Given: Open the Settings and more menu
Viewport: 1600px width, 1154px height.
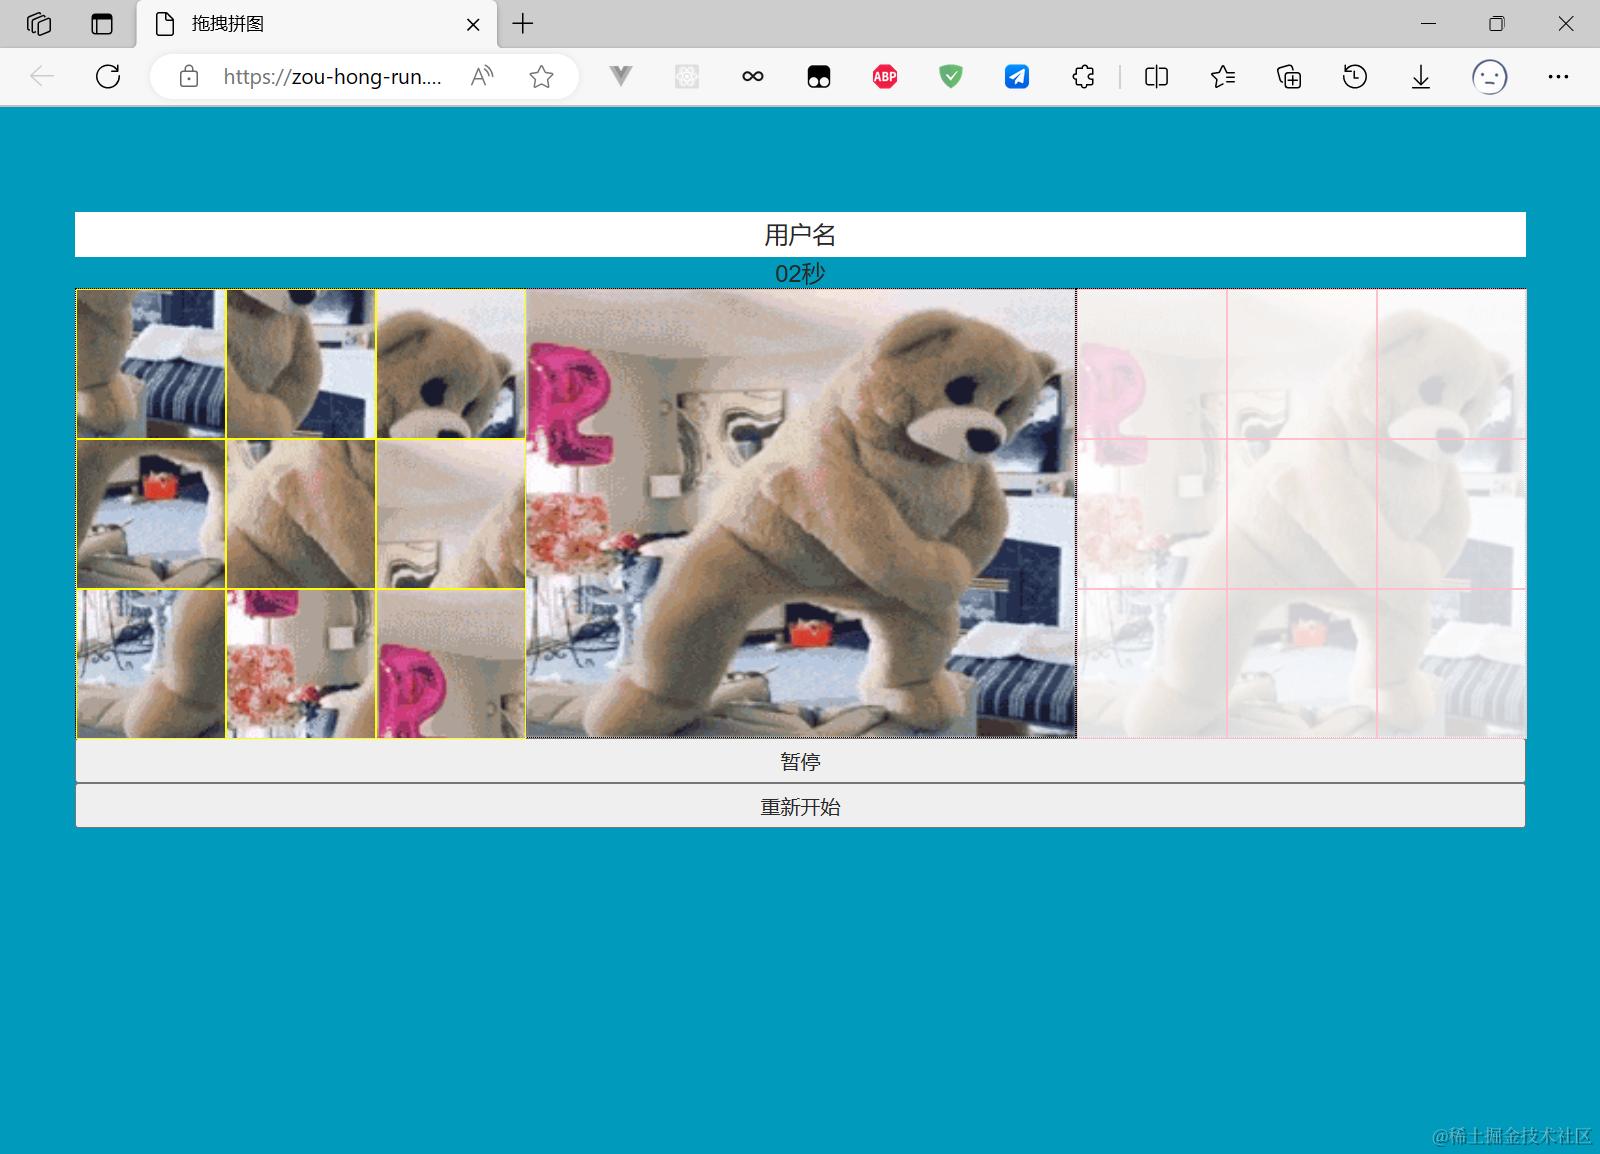Looking at the screenshot, I should coord(1558,76).
